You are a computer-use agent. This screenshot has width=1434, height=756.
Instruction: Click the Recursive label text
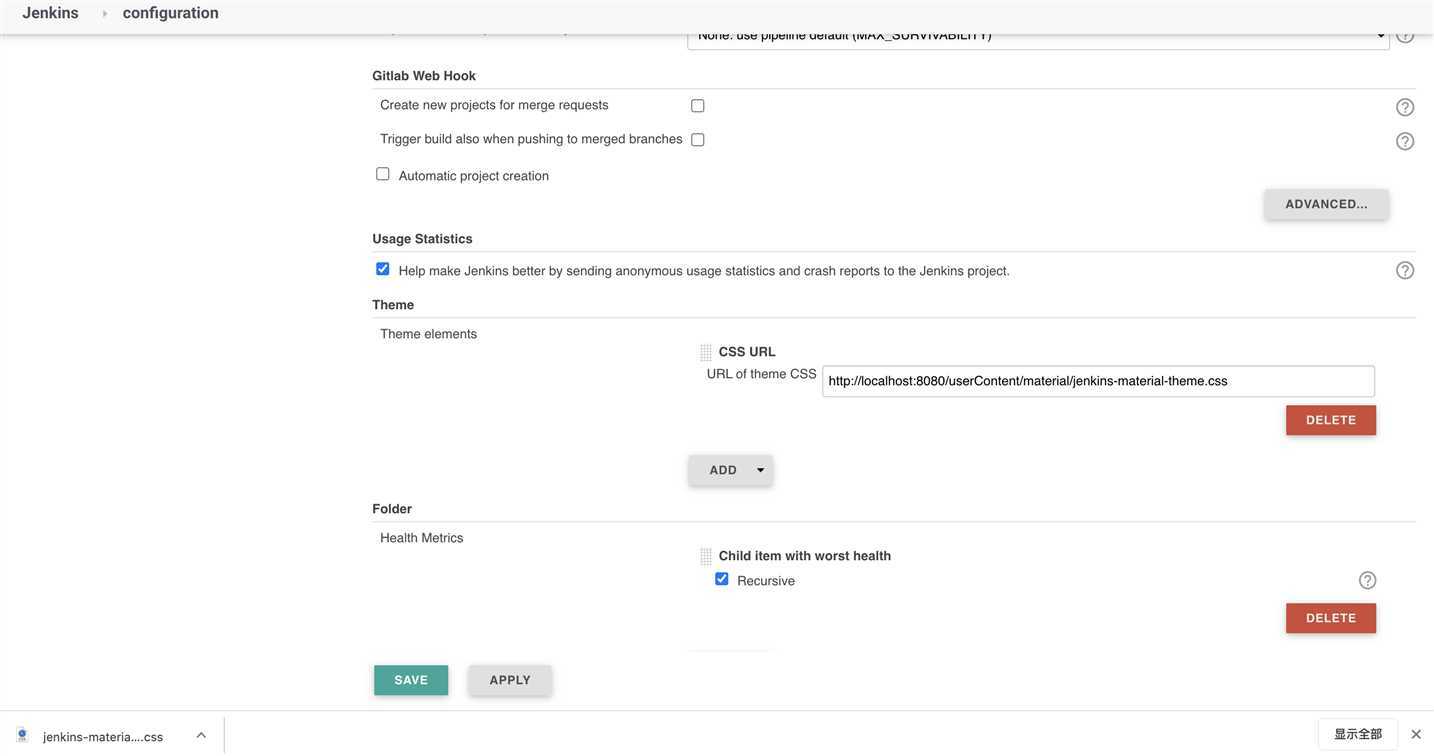pos(766,581)
